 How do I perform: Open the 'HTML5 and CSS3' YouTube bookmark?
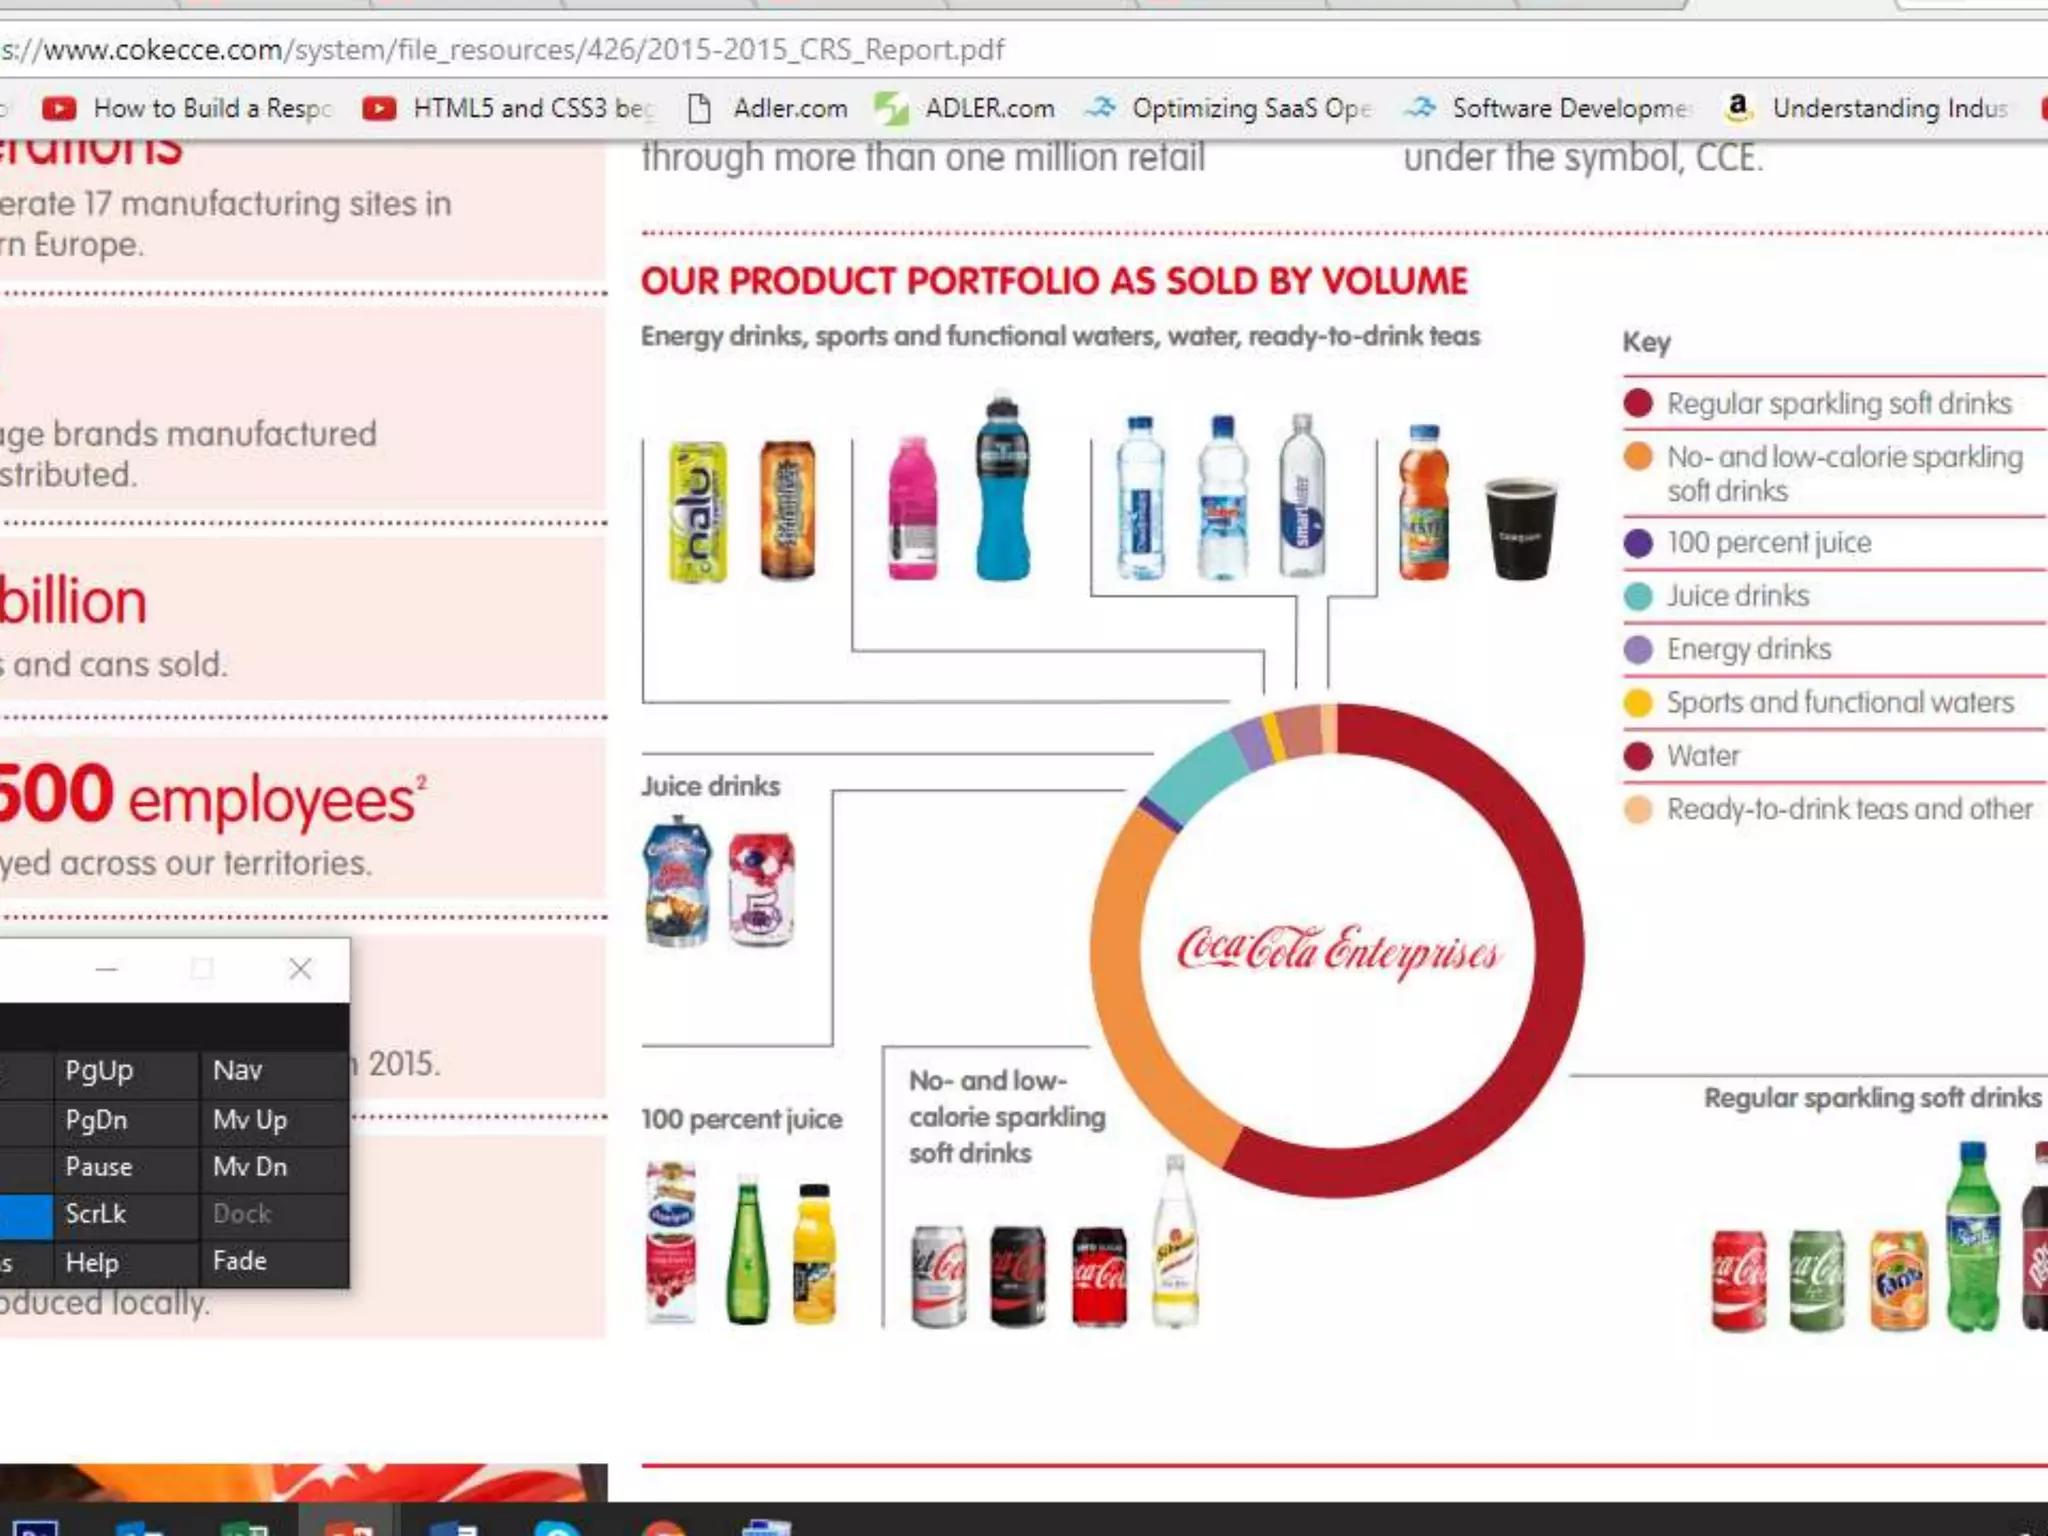coord(510,108)
